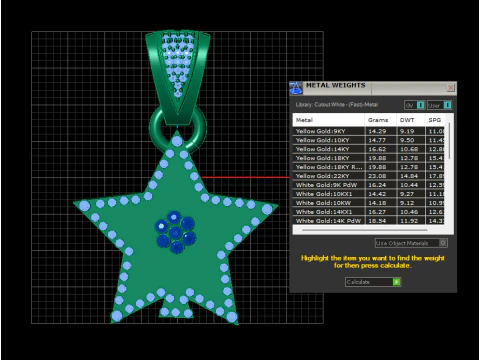The width and height of the screenshot is (480, 360).
Task: Click the 9.19 DWT cell
Action: 411,131
